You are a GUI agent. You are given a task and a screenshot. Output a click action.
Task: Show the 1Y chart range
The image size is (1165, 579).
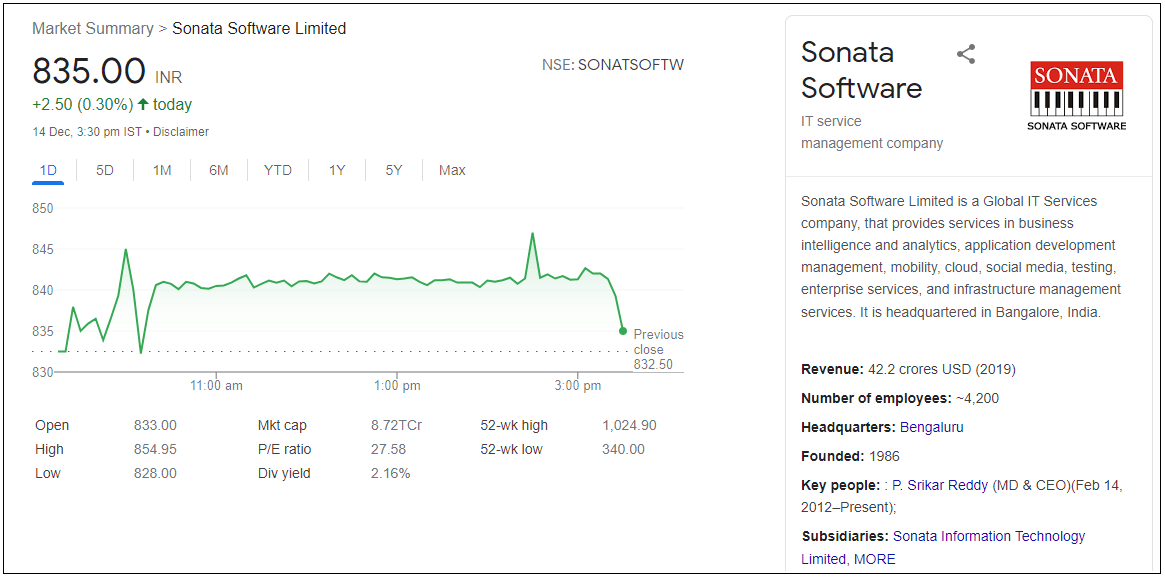coord(337,170)
